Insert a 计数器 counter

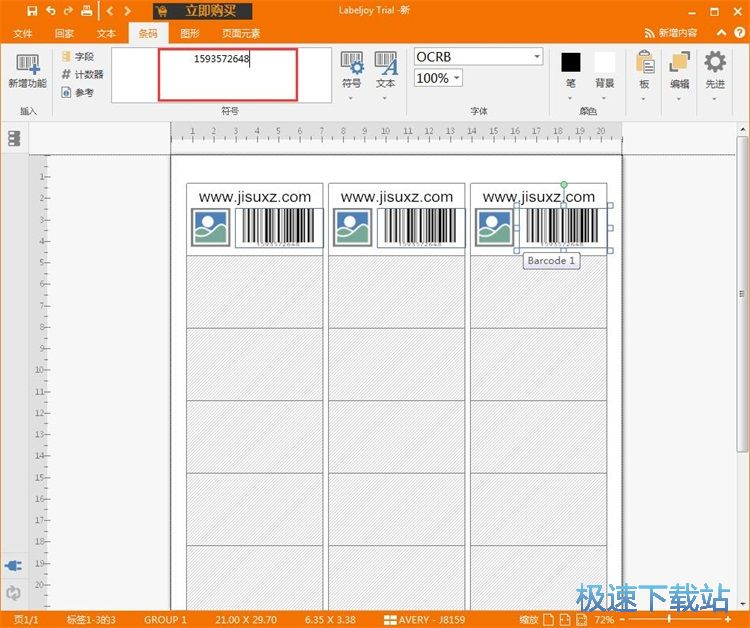82,75
